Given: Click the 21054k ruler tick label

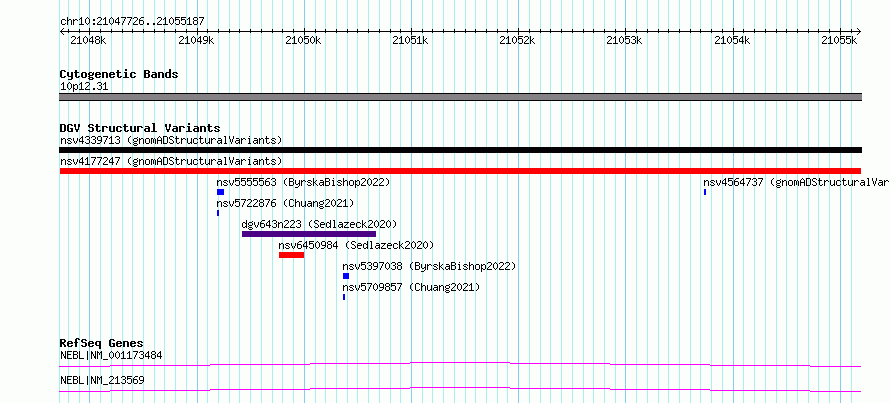Looking at the screenshot, I should tap(732, 40).
